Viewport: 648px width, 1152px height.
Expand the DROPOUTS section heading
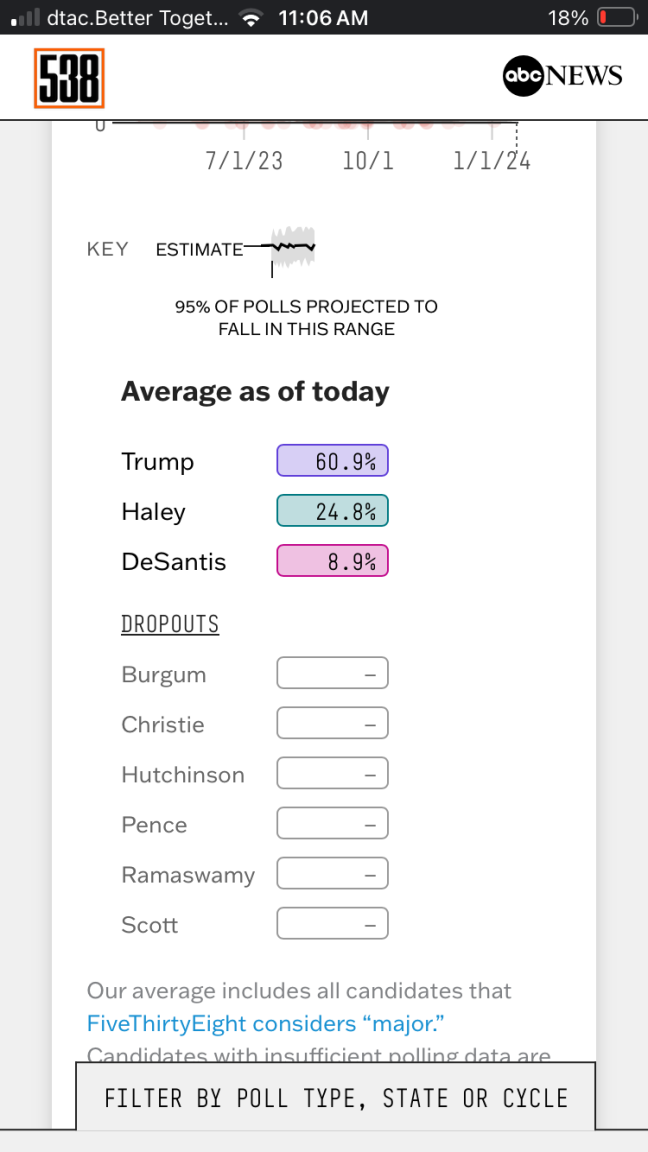[x=170, y=625]
